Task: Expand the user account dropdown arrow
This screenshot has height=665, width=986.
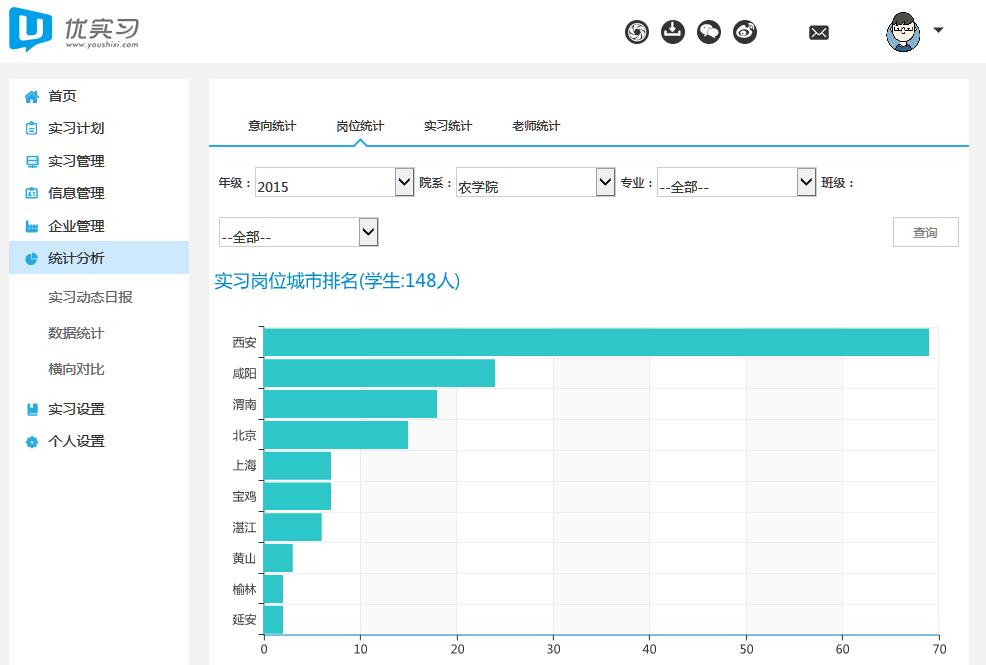Action: [x=938, y=30]
